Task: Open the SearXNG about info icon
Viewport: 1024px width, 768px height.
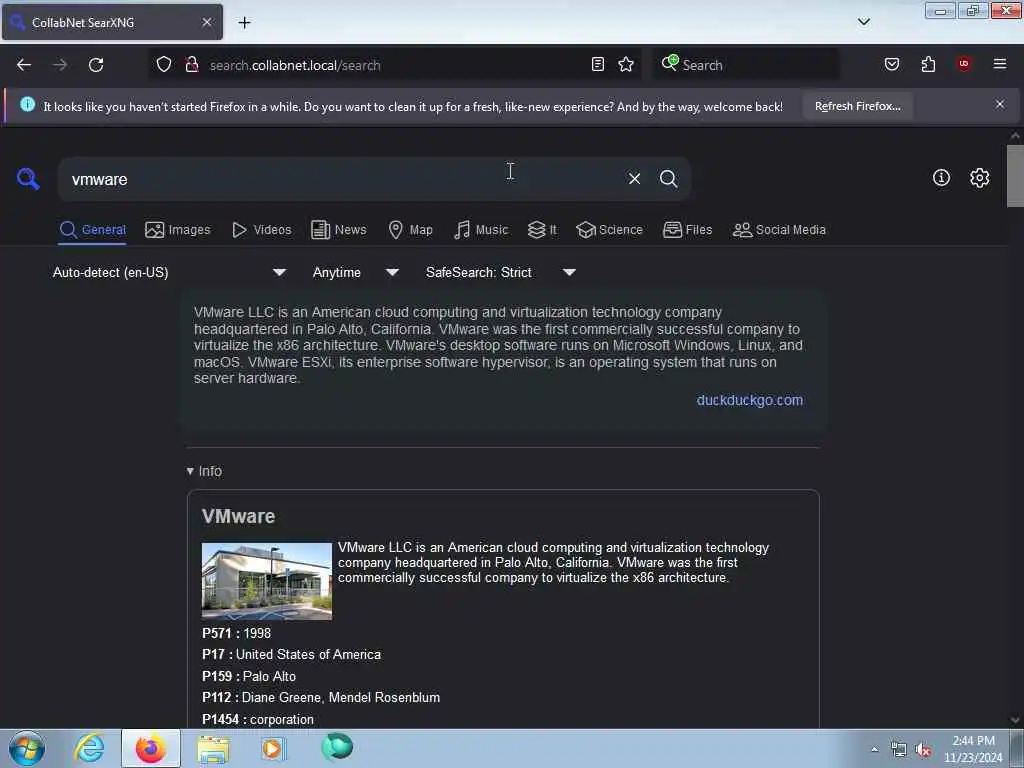Action: [941, 178]
